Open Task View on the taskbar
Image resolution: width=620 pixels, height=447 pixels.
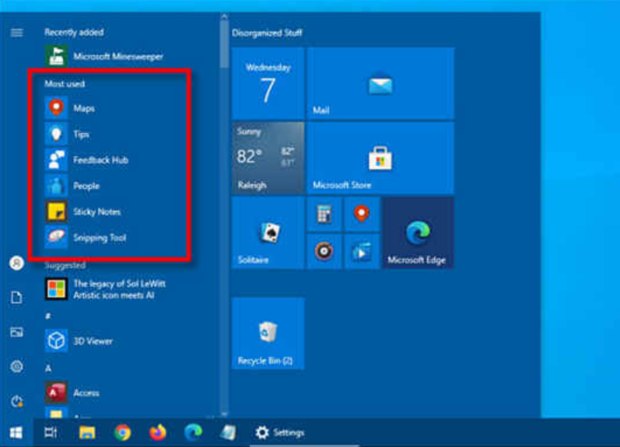coord(51,432)
